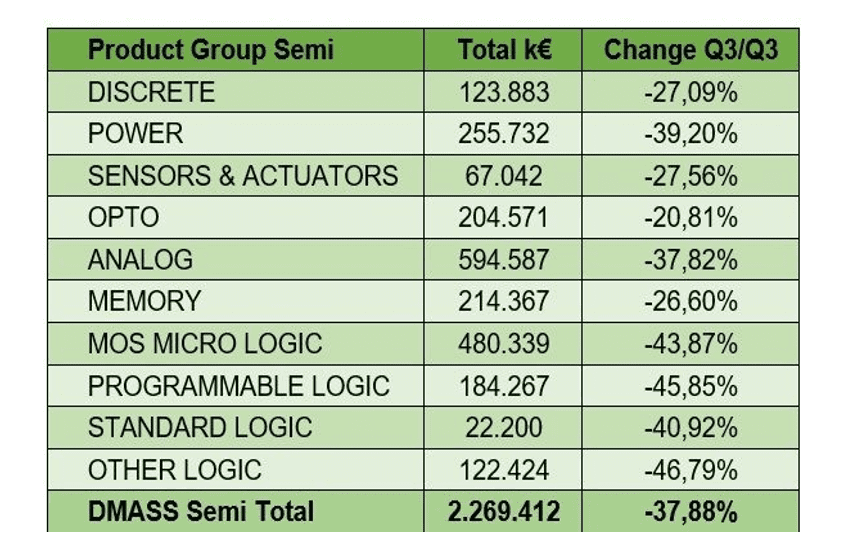Click the OTHER LOGIC cell
841x557 pixels.
[x=174, y=469]
